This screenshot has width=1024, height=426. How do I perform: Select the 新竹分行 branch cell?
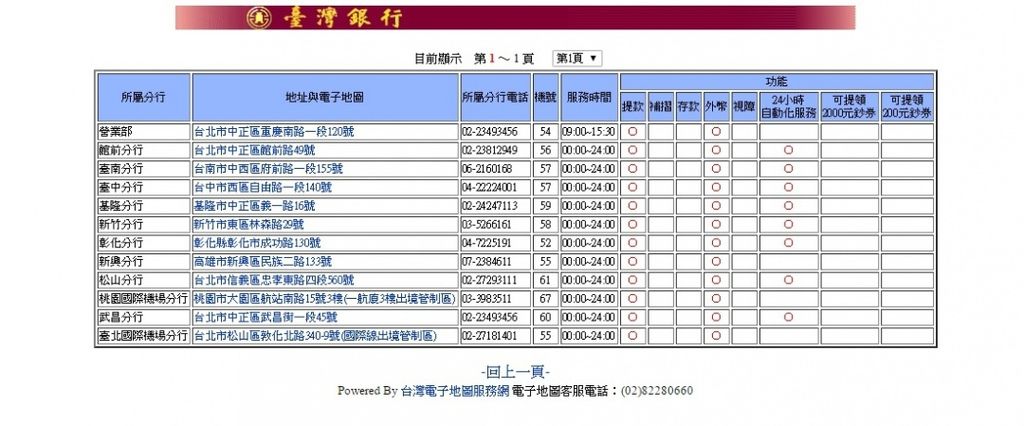144,224
